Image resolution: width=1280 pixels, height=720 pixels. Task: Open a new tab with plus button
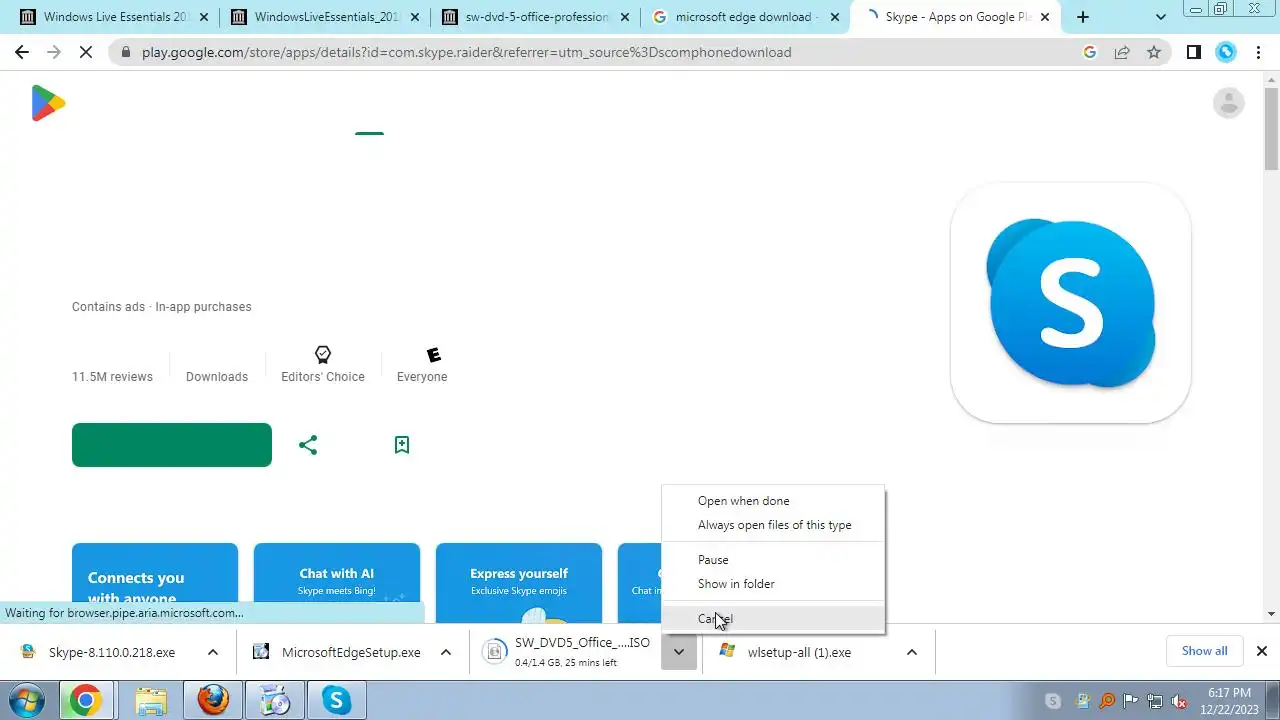1083,17
